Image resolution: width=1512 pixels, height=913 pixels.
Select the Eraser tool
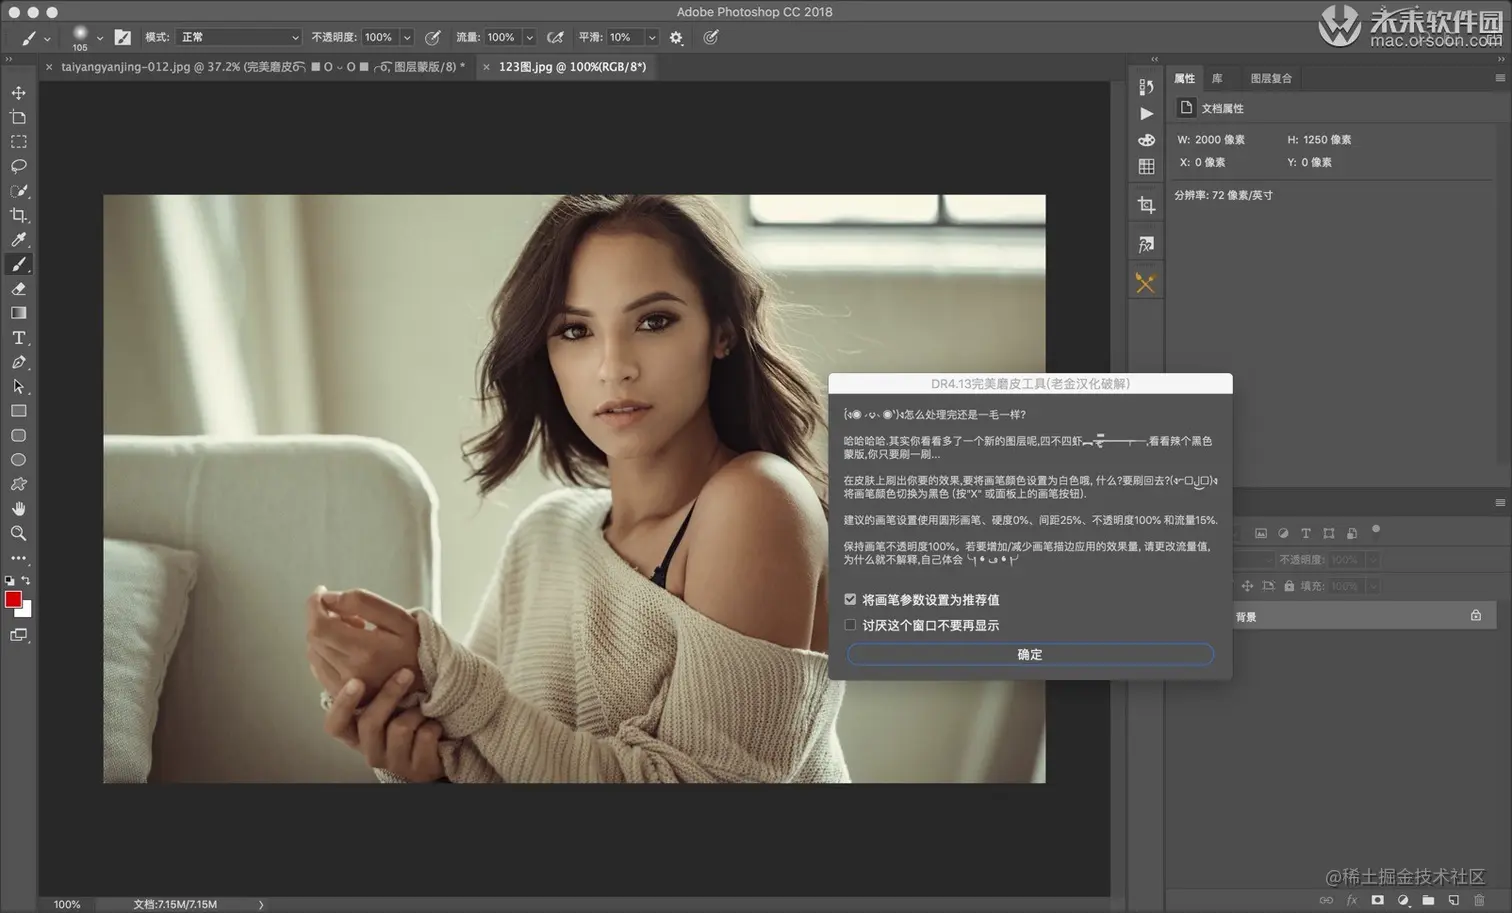tap(18, 289)
